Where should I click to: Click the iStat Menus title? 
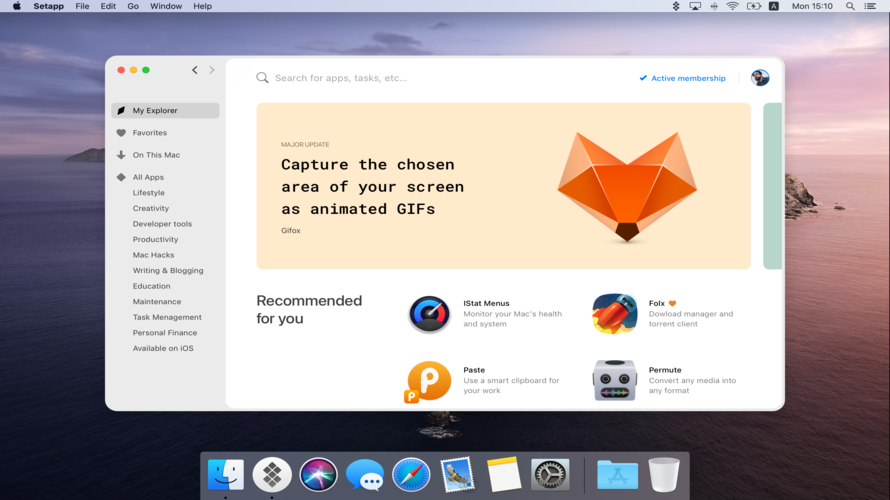click(x=486, y=304)
